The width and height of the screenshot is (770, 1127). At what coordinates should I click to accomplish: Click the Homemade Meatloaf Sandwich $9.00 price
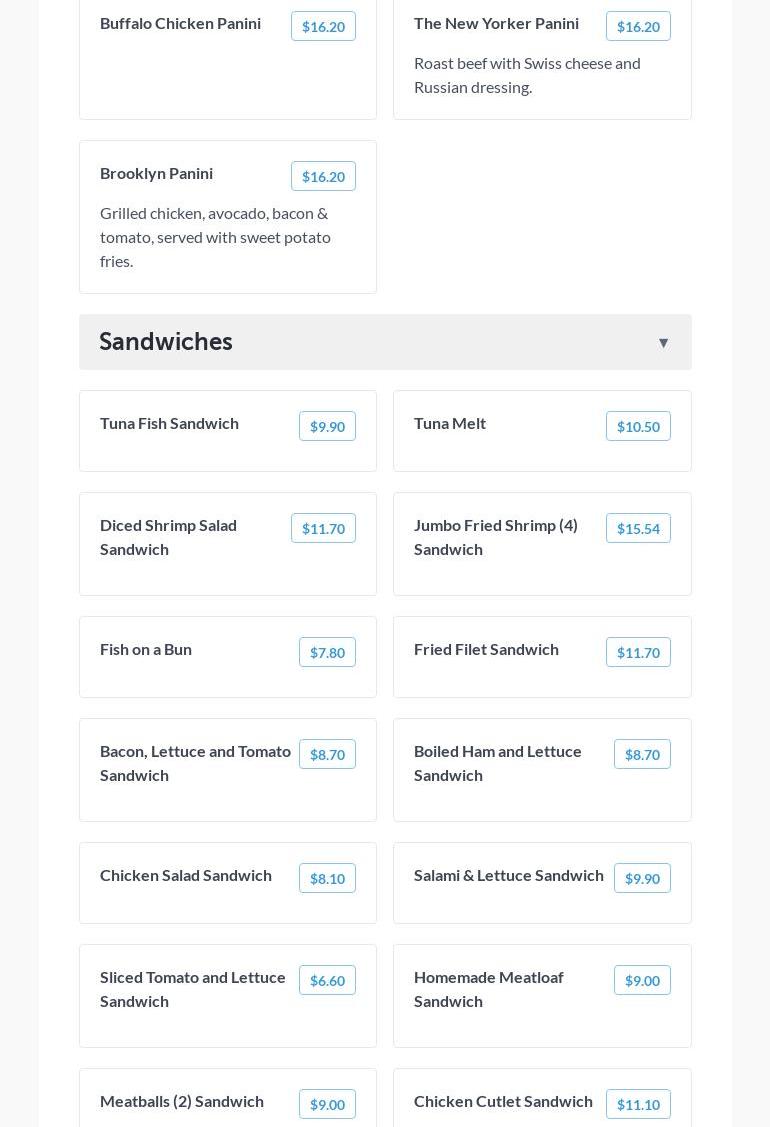pyautogui.click(x=642, y=981)
